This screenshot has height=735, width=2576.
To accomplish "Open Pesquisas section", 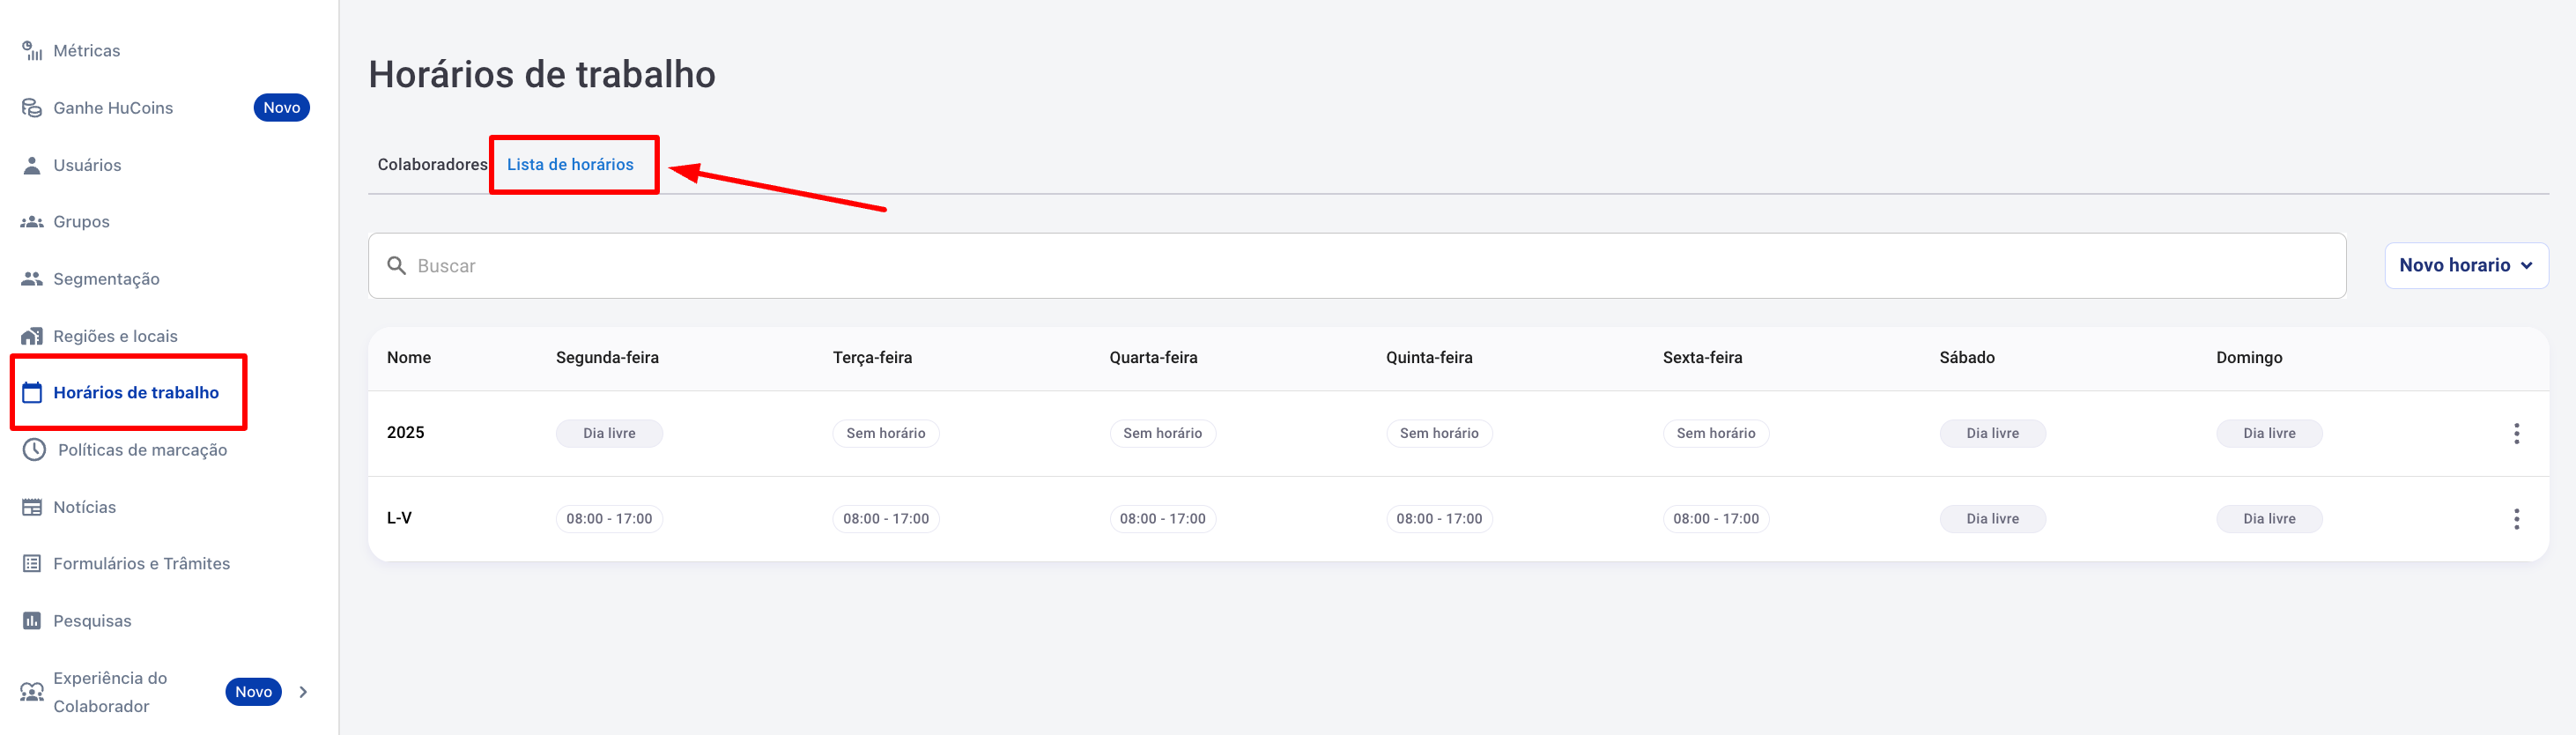I will pos(92,621).
